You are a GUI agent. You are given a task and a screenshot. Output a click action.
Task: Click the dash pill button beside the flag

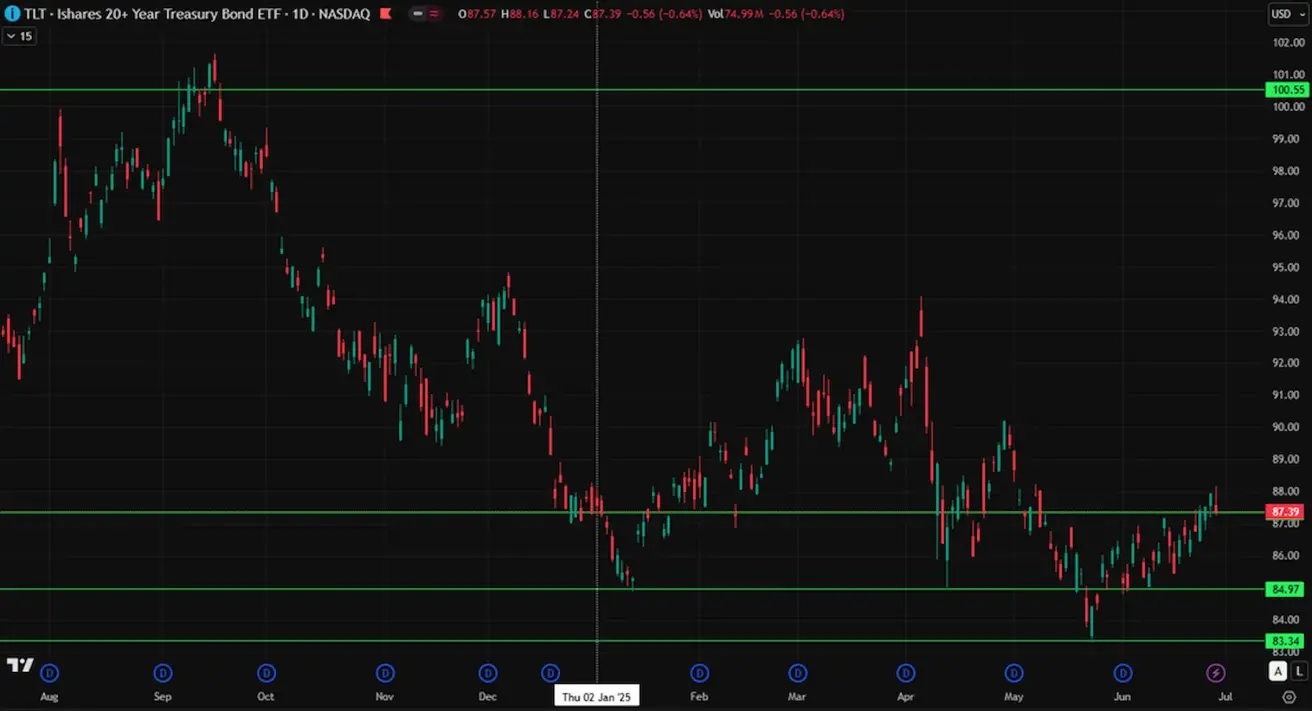pyautogui.click(x=418, y=14)
